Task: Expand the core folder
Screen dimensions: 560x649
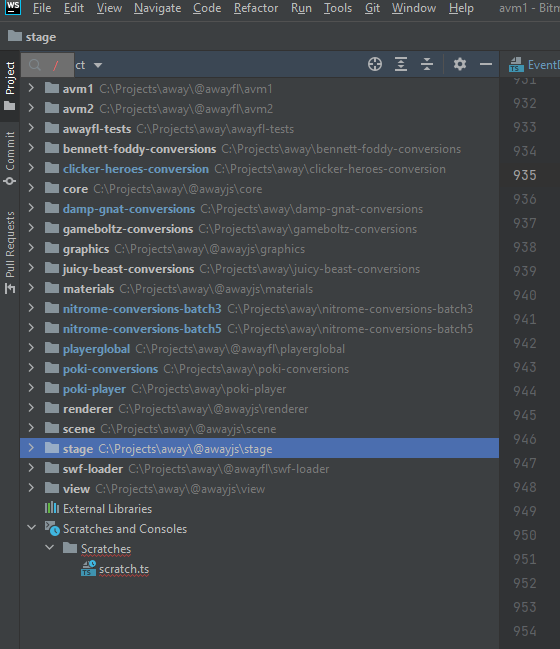Action: [31, 188]
